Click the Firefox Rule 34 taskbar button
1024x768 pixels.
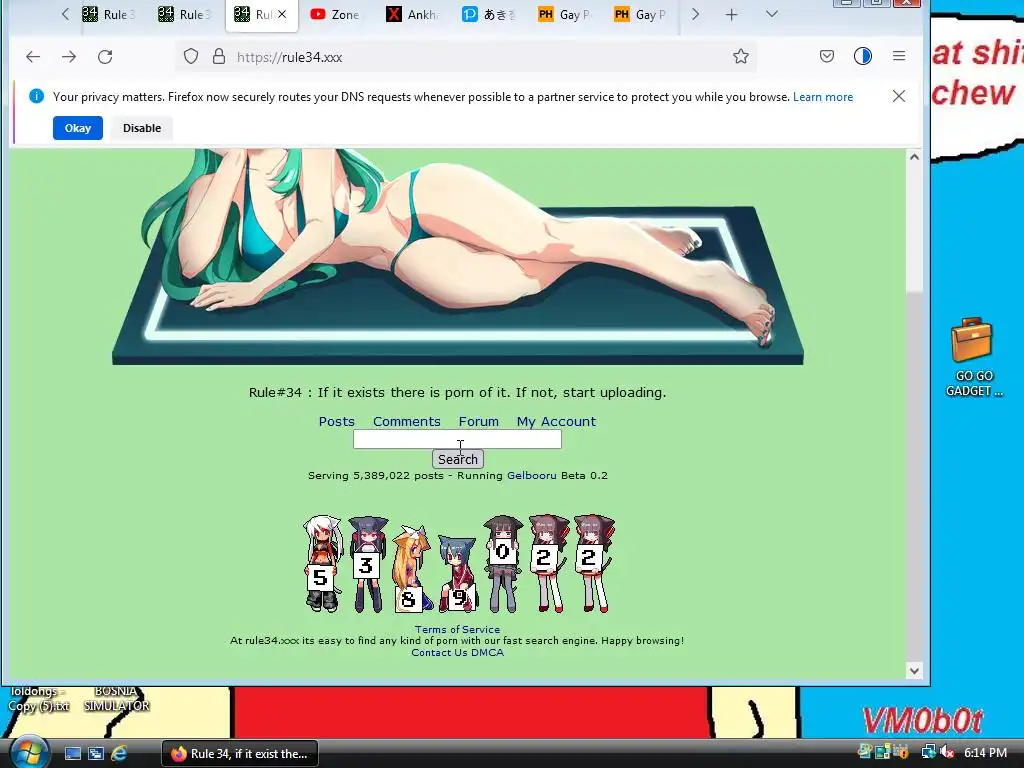[240, 754]
